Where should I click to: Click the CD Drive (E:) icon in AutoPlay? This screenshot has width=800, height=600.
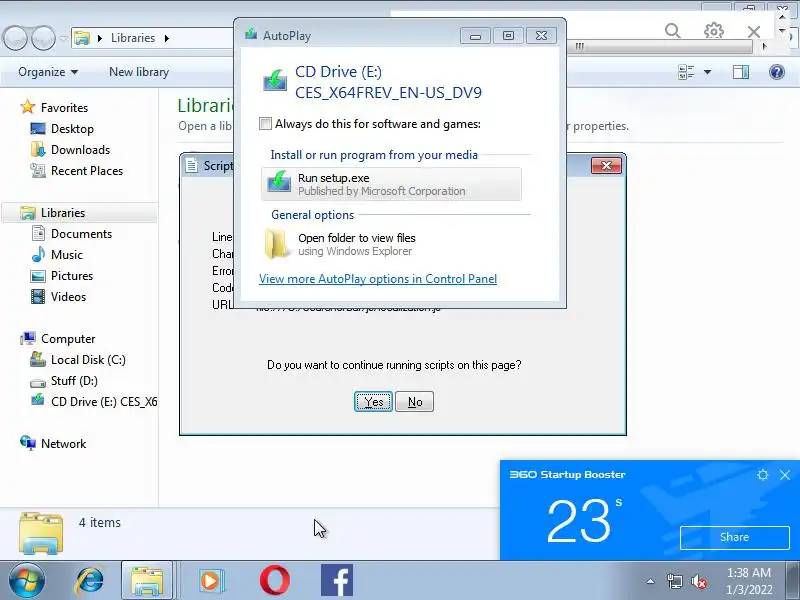pyautogui.click(x=274, y=81)
